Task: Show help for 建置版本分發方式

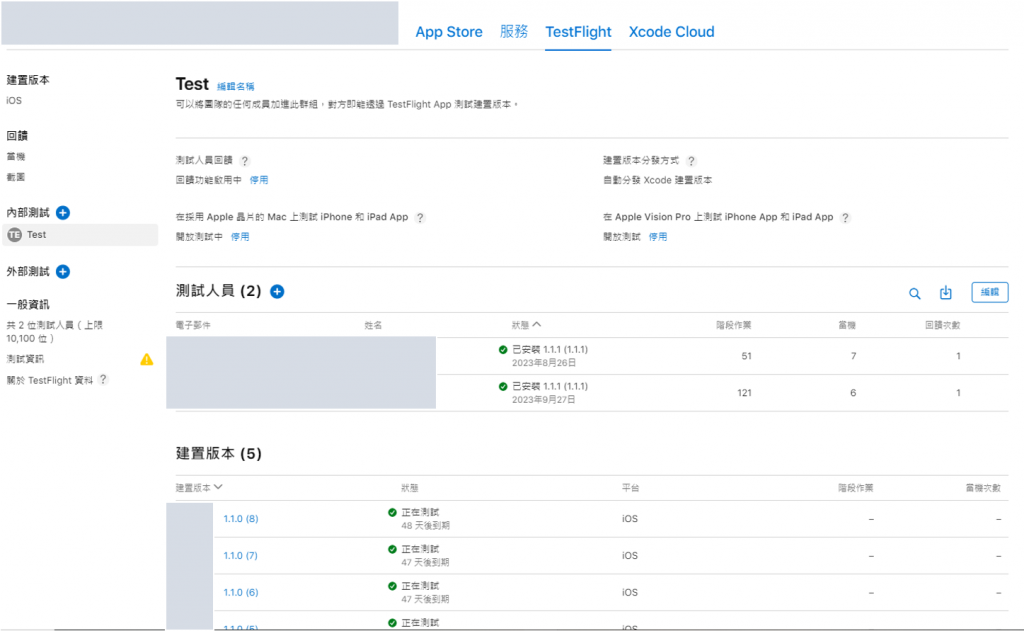Action: click(691, 161)
